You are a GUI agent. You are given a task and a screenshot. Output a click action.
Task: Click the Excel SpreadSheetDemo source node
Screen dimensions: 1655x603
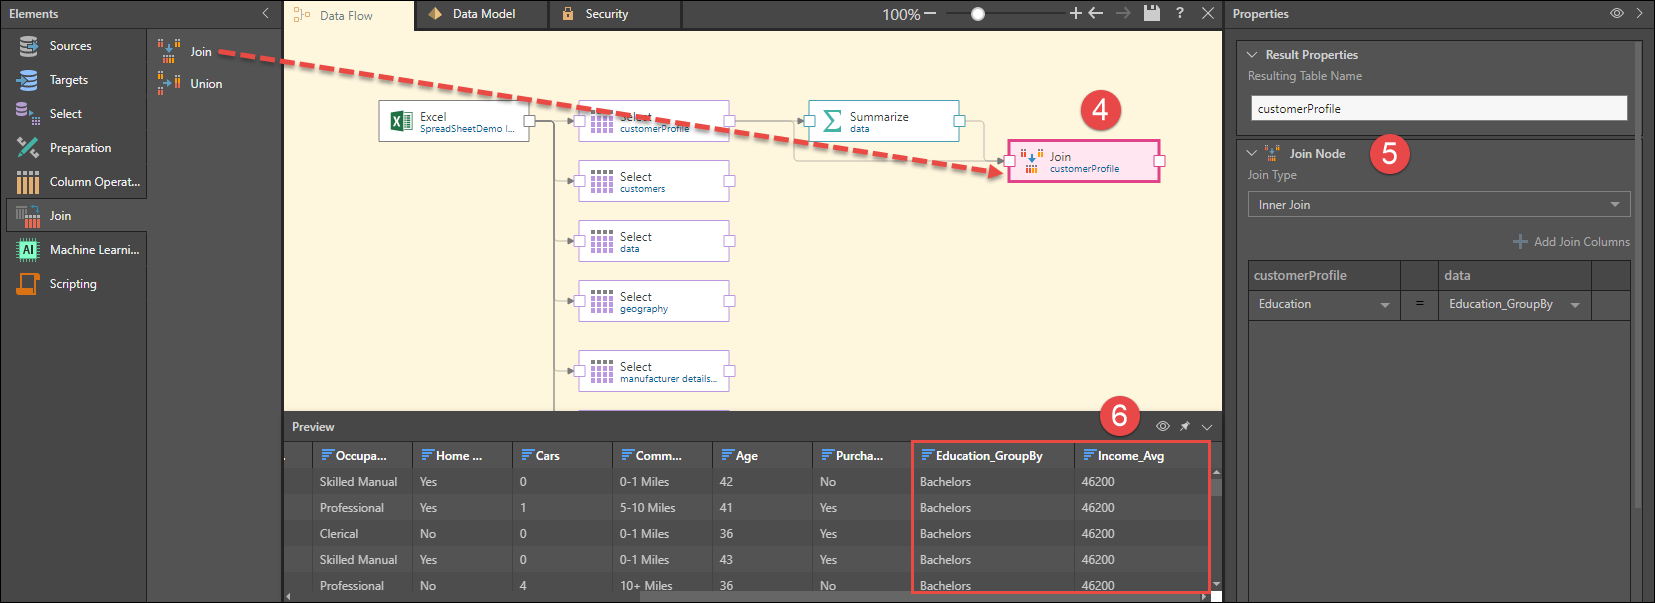click(454, 122)
